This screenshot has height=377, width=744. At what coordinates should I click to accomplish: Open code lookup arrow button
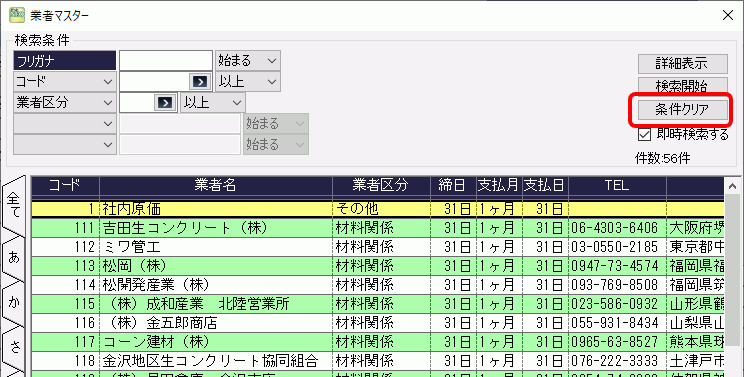[x=200, y=82]
